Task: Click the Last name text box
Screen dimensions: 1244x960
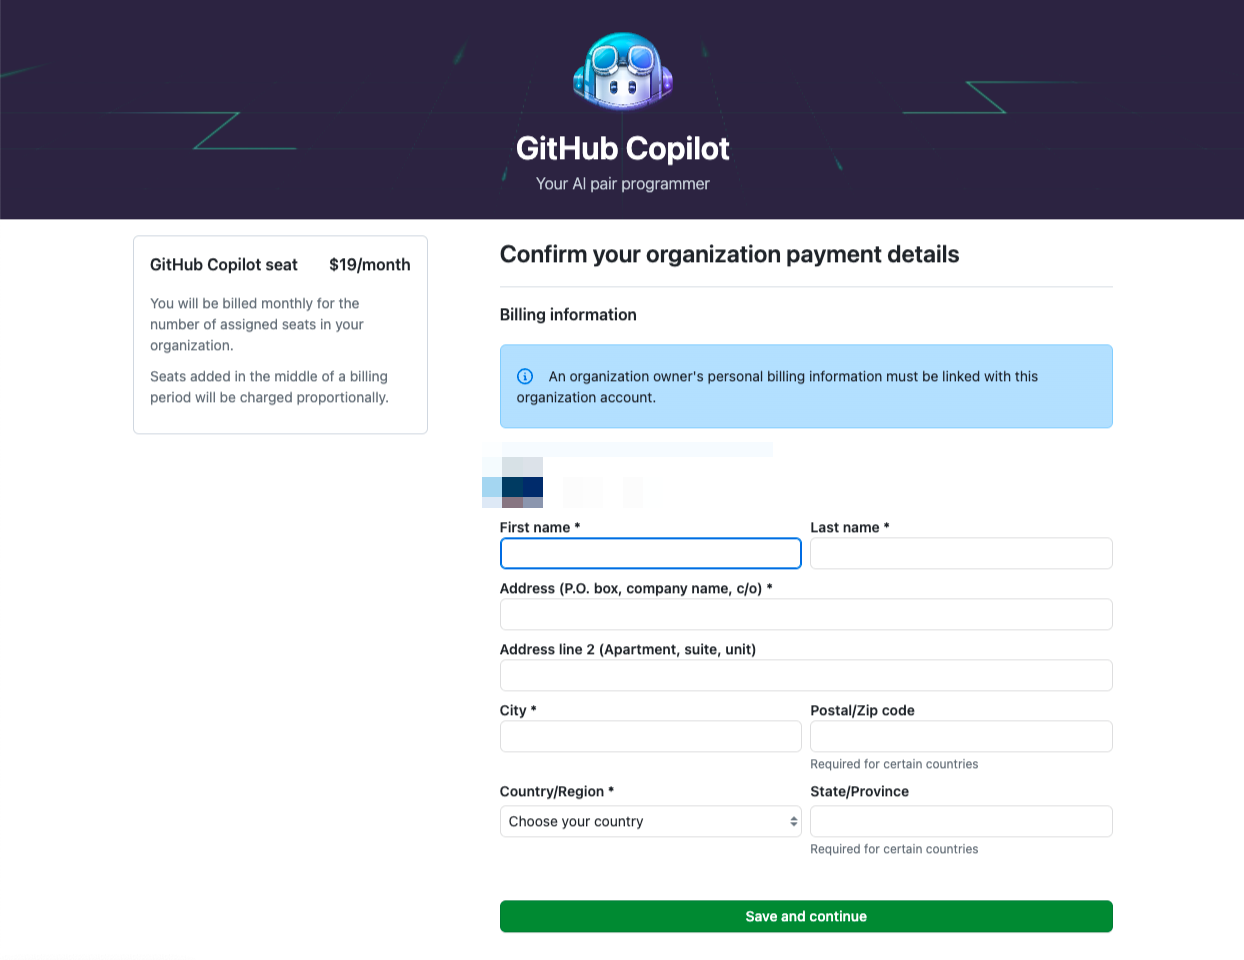Action: click(960, 553)
